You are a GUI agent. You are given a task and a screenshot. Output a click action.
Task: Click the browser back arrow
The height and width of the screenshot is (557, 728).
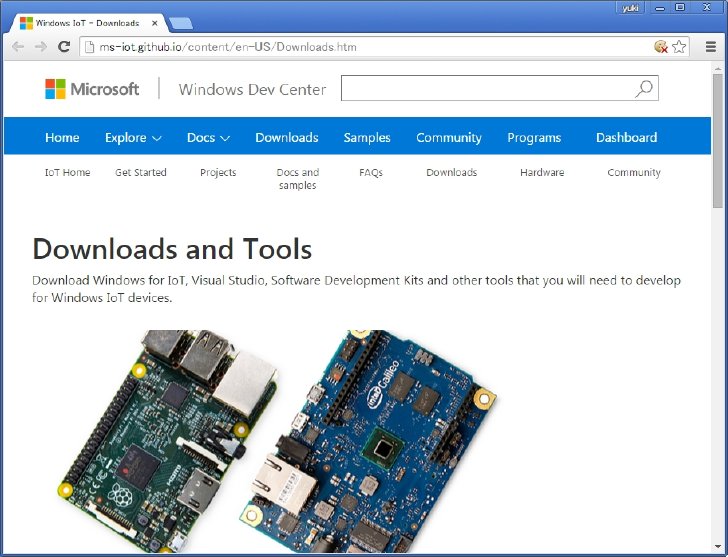click(x=18, y=47)
